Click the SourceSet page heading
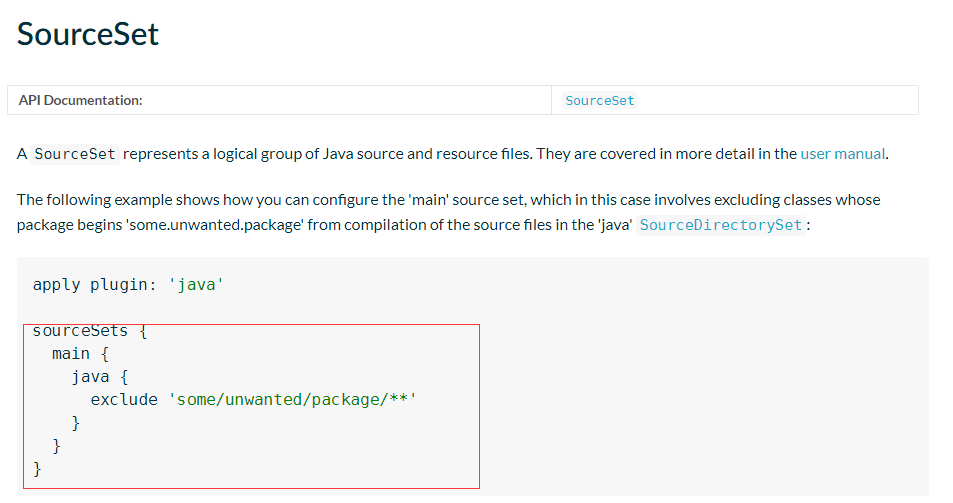The height and width of the screenshot is (503, 953). 88,34
